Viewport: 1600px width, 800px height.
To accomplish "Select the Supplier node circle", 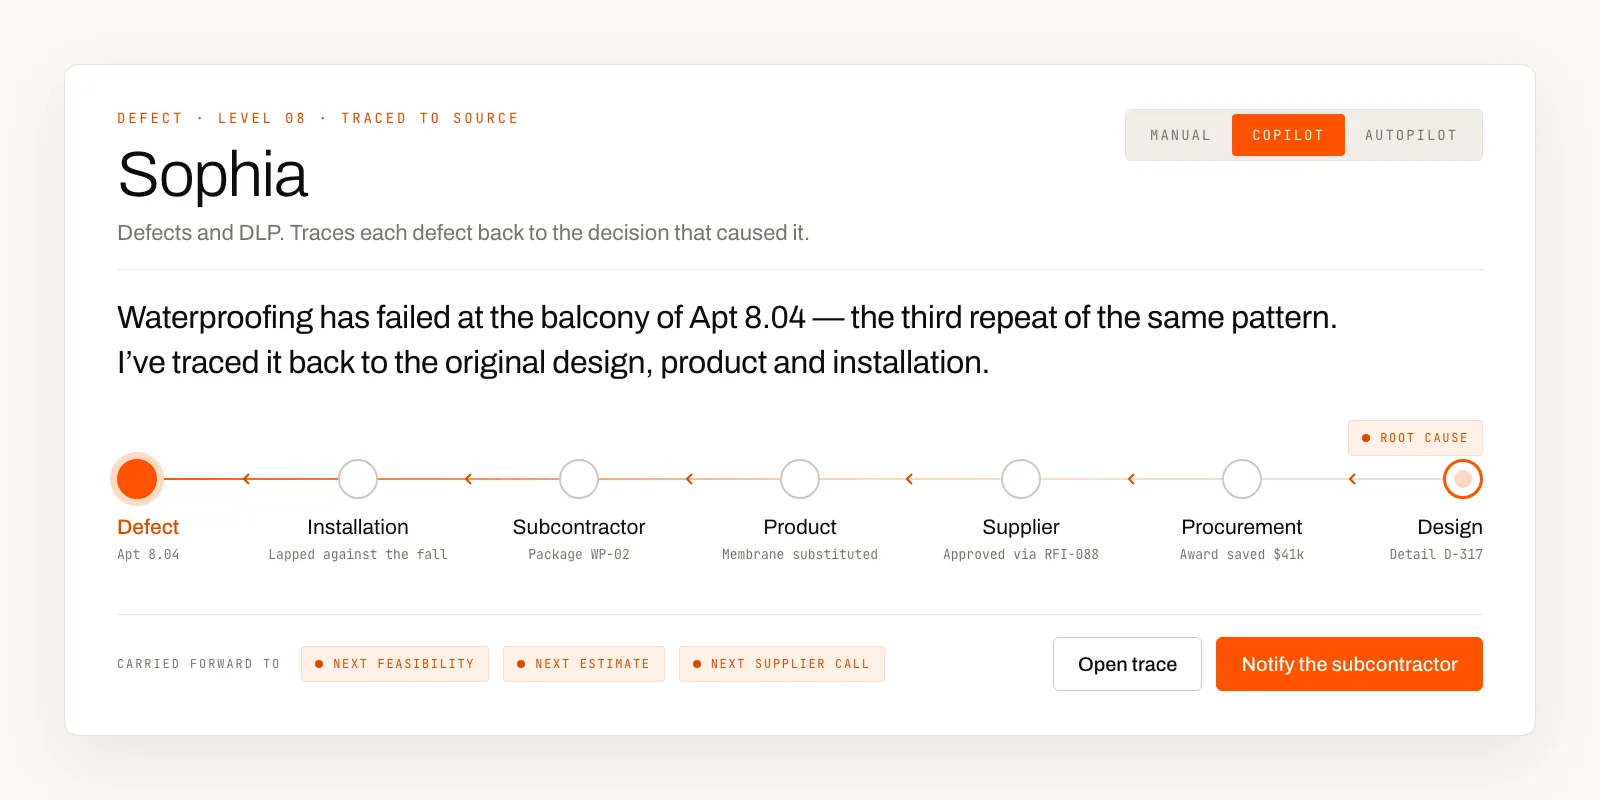I will [1021, 479].
